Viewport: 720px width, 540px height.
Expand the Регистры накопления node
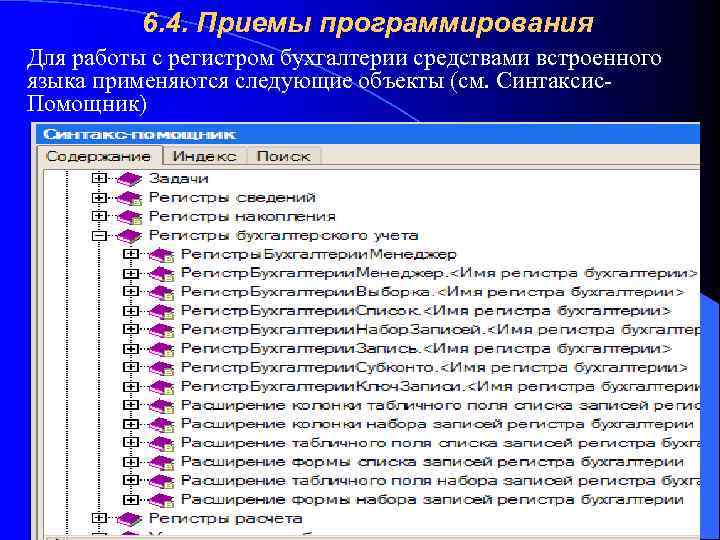[x=99, y=216]
